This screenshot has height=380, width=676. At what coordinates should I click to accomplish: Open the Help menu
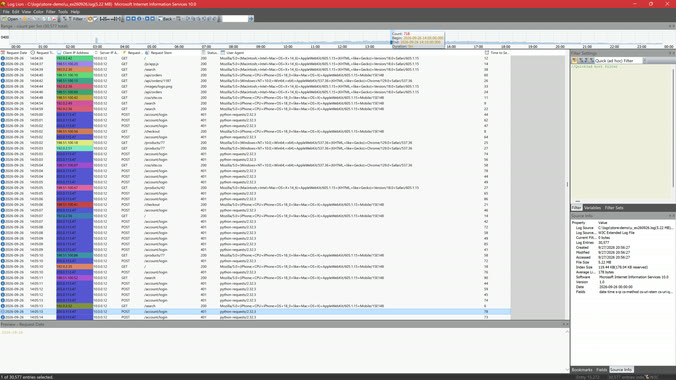point(75,12)
